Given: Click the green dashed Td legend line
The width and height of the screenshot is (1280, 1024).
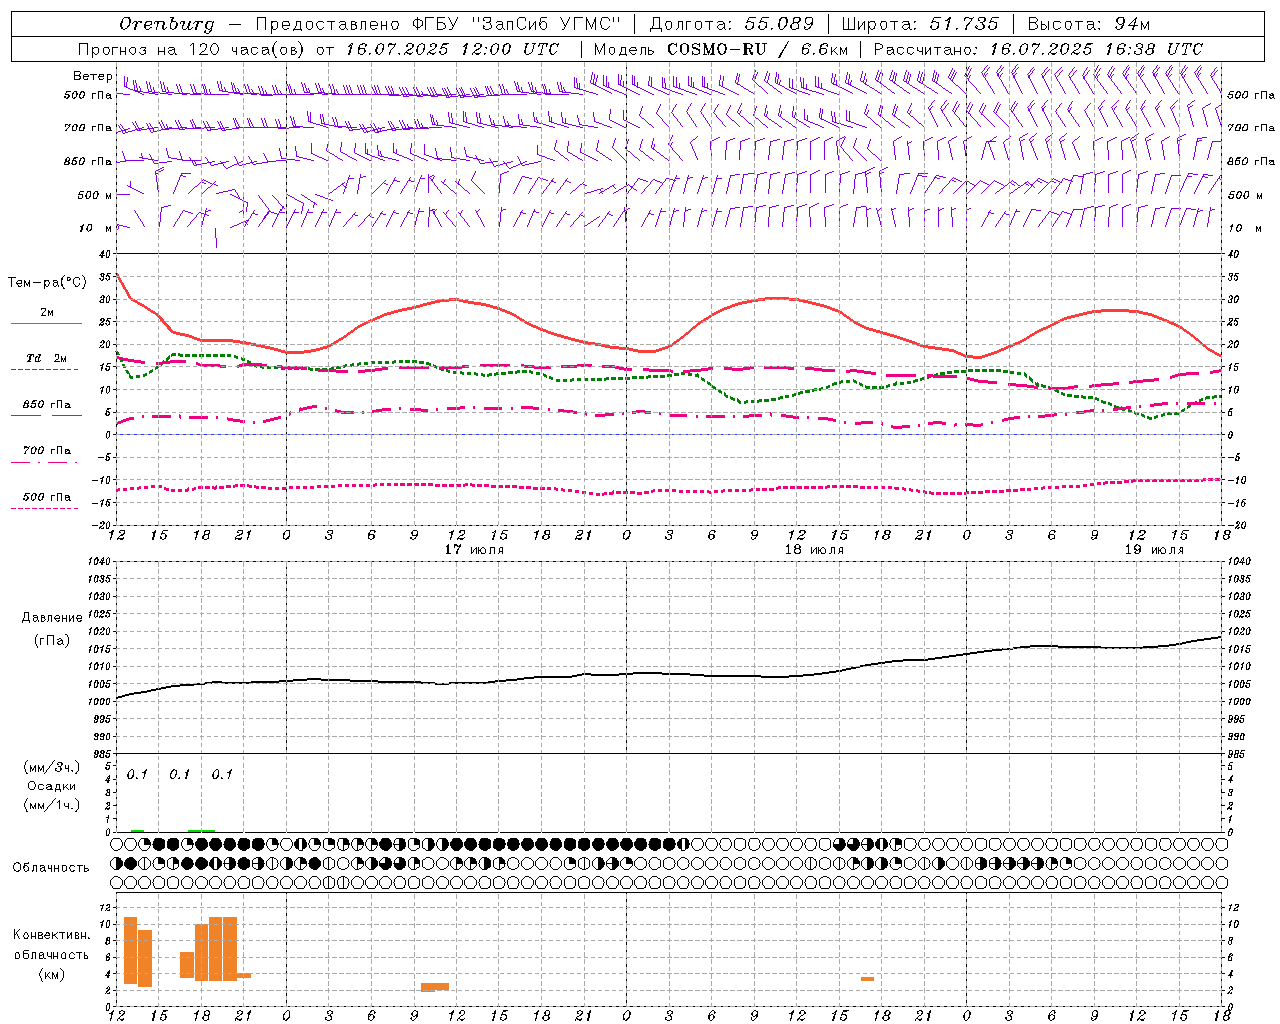Looking at the screenshot, I should pyautogui.click(x=44, y=370).
